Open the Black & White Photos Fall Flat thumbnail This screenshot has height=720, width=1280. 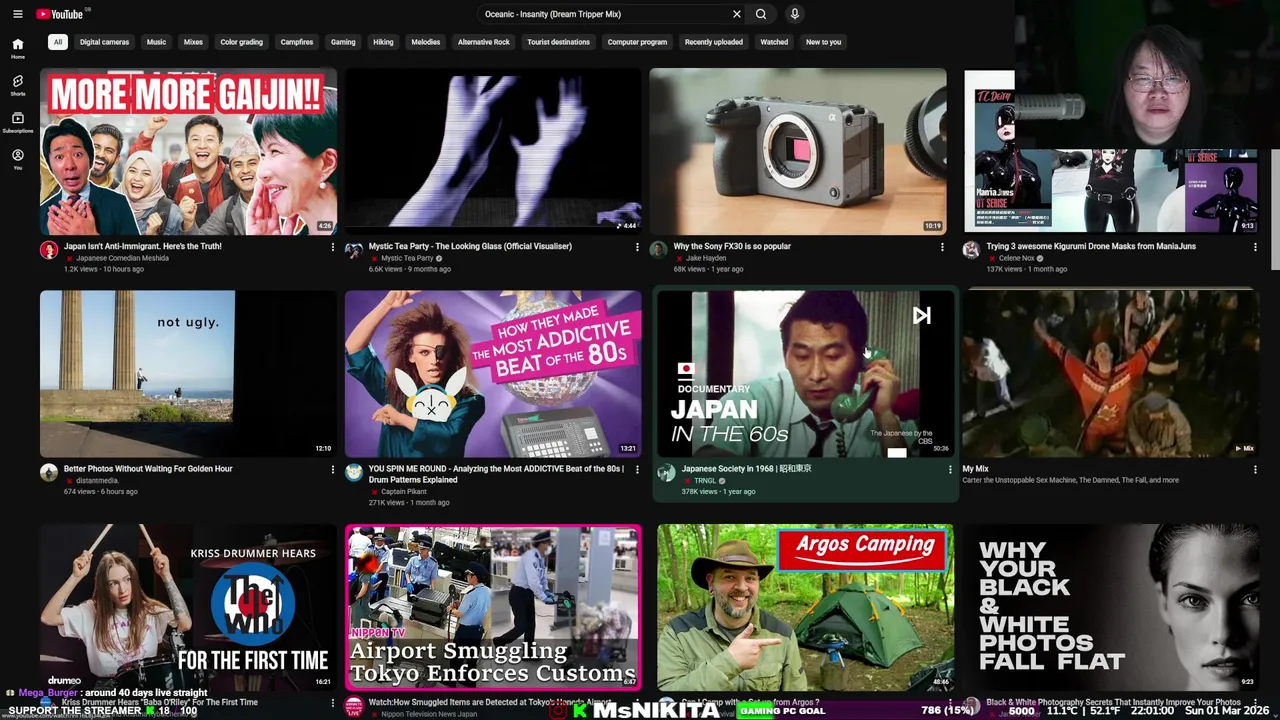(1110, 607)
